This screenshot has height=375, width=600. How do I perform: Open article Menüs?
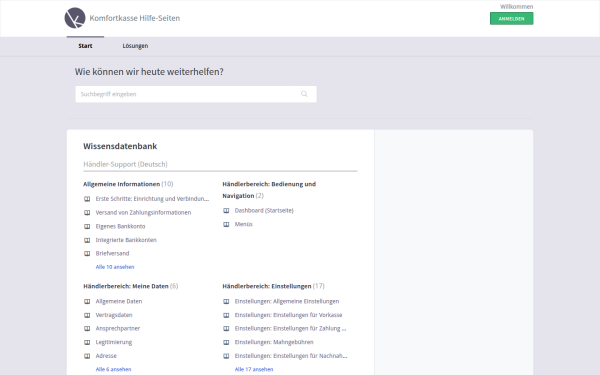pyautogui.click(x=244, y=224)
